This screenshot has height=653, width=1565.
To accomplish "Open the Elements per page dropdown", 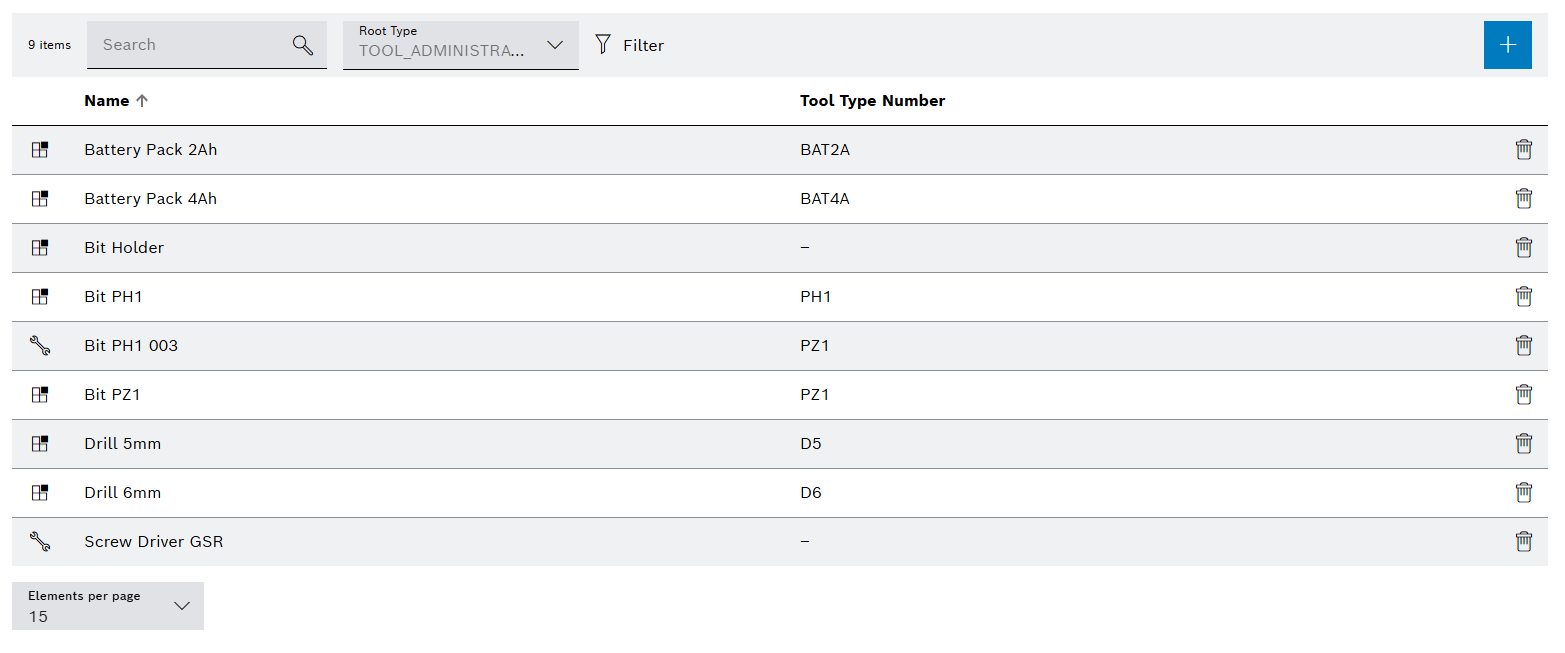I will point(108,606).
